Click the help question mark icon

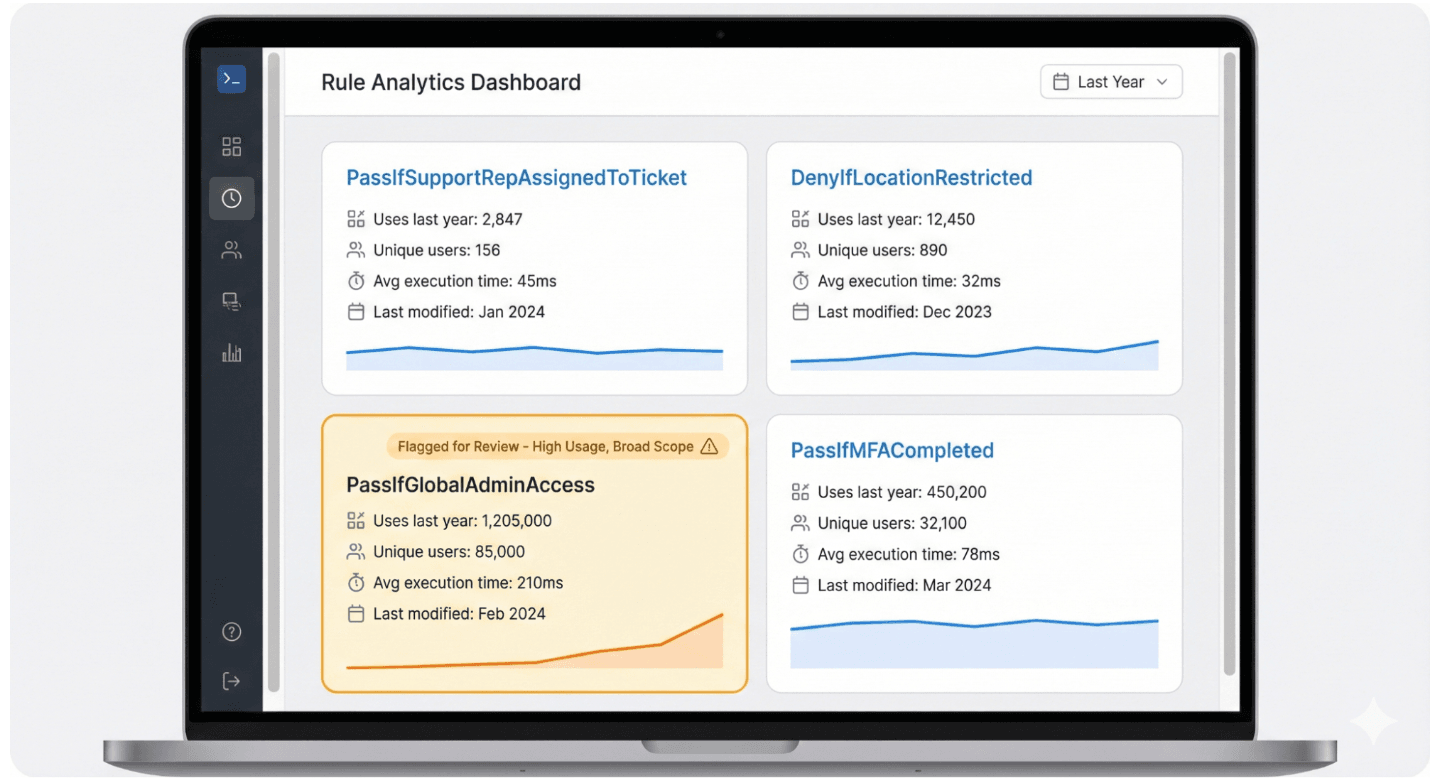tap(232, 631)
